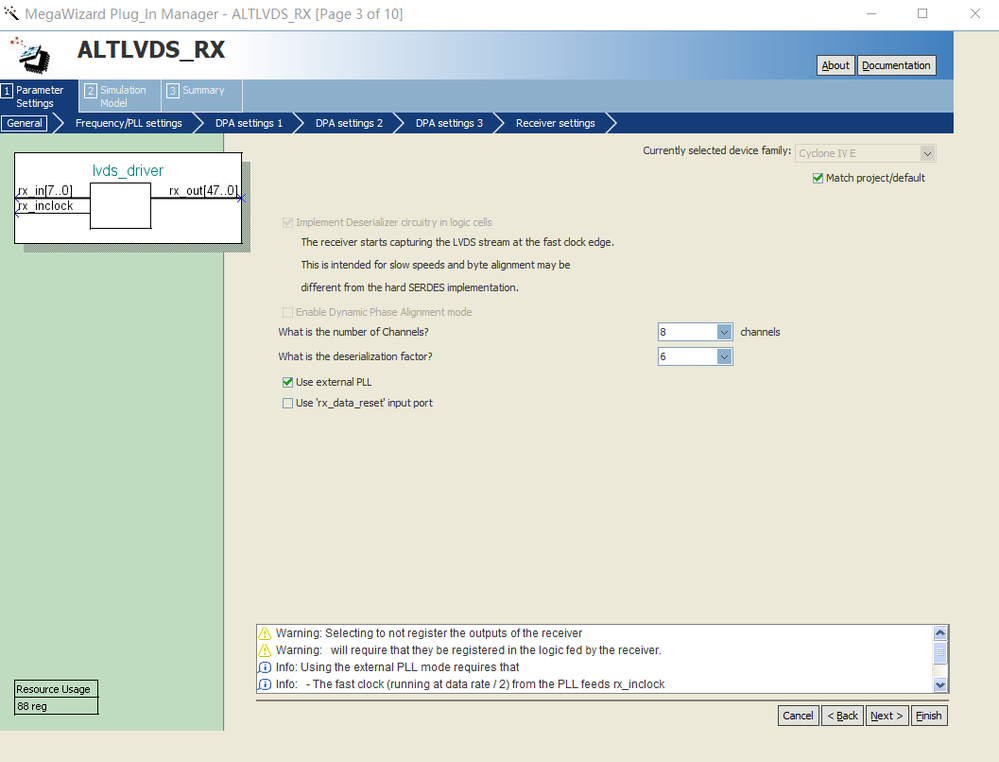The image size is (999, 762).
Task: Go to DPA settings 2 page
Action: [349, 123]
